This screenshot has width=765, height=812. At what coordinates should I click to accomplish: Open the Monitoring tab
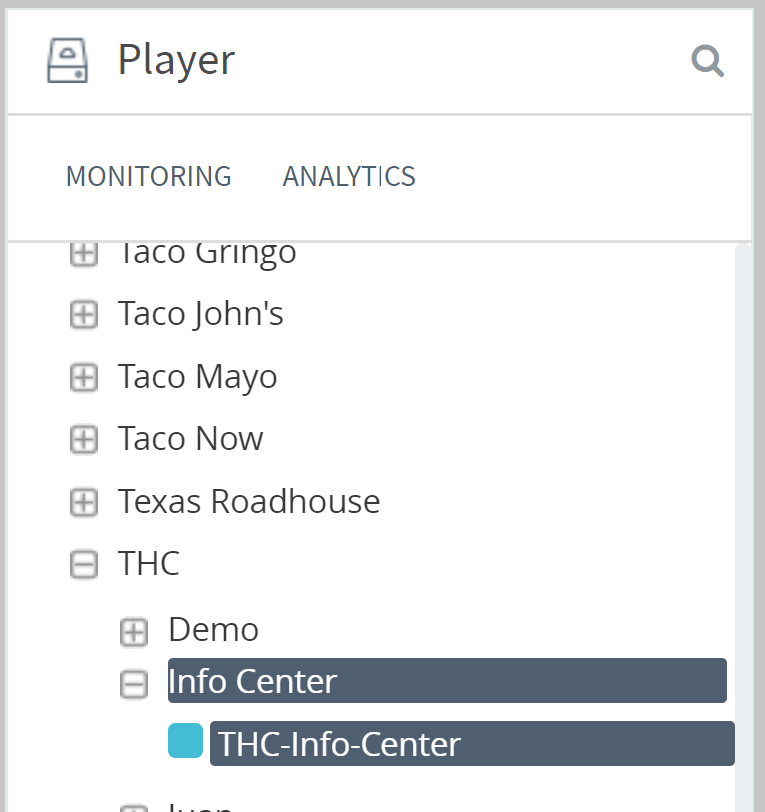[148, 176]
